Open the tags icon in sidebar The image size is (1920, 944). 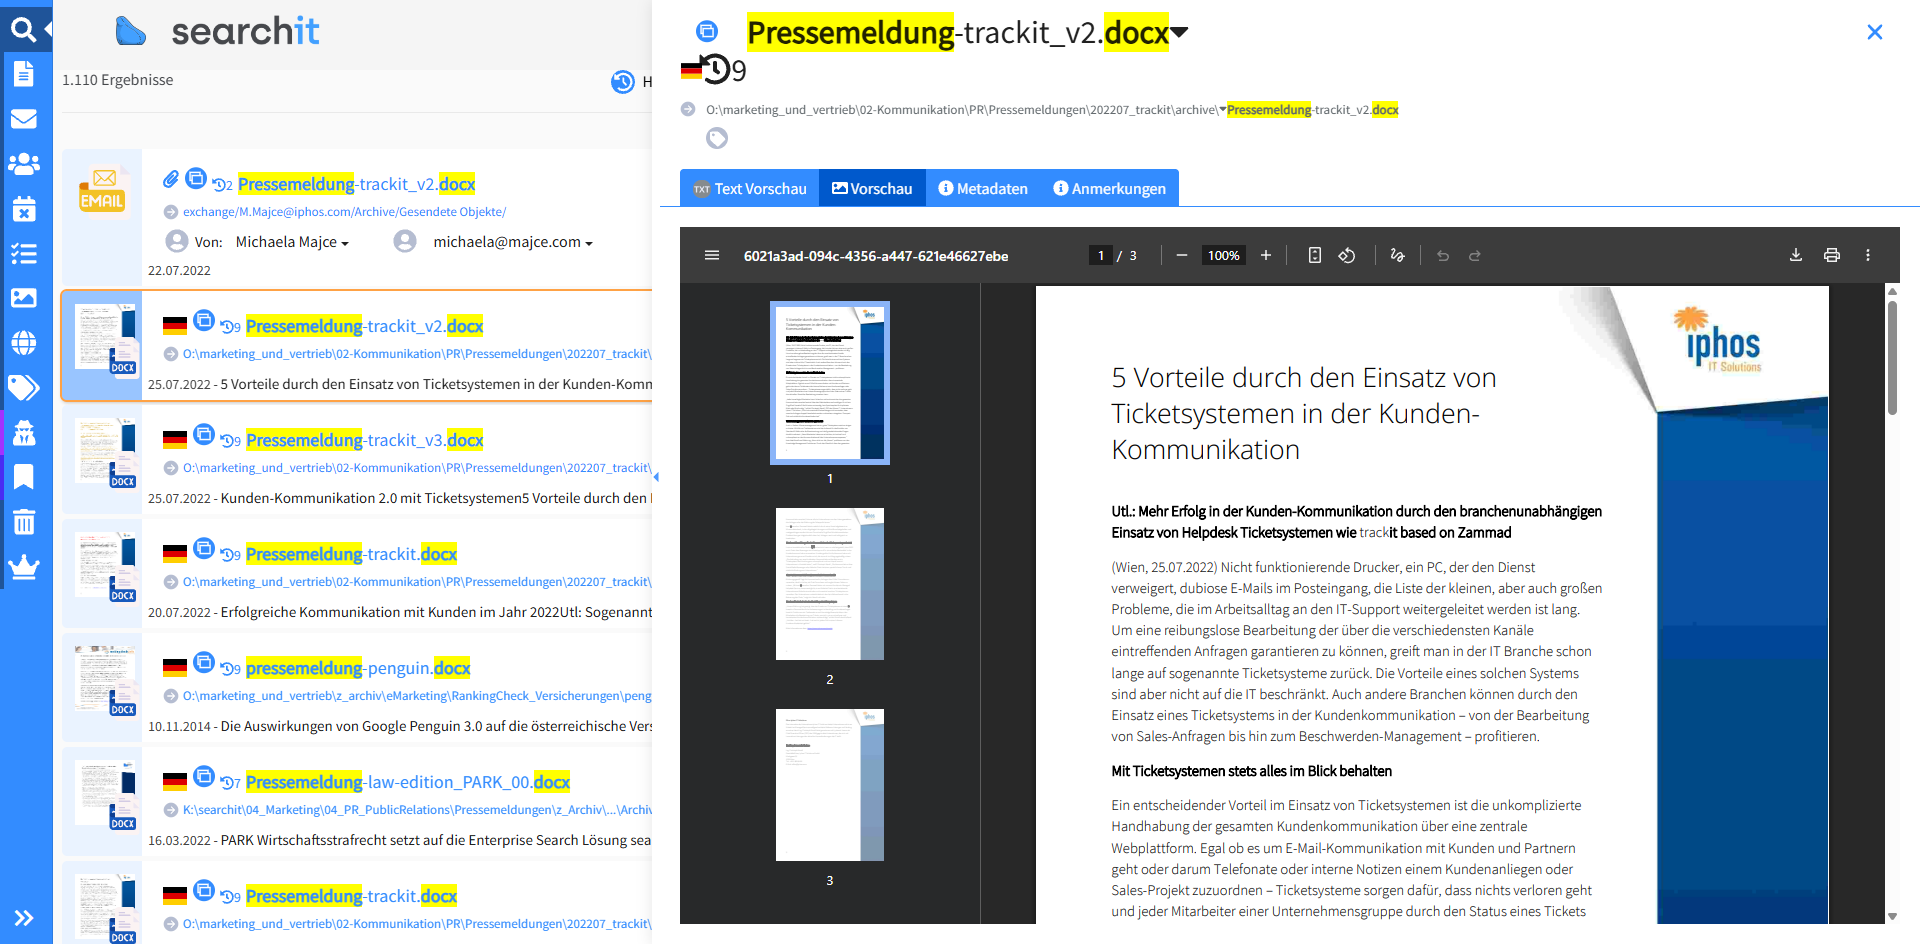click(24, 387)
